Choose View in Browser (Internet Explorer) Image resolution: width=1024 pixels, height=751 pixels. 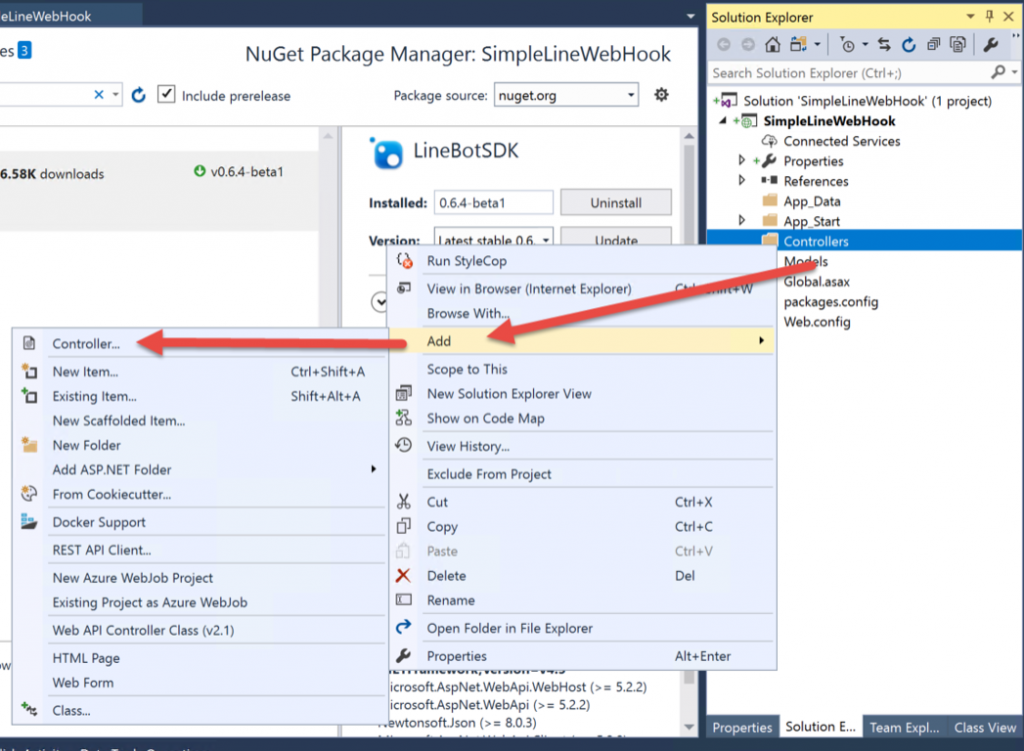[529, 289]
